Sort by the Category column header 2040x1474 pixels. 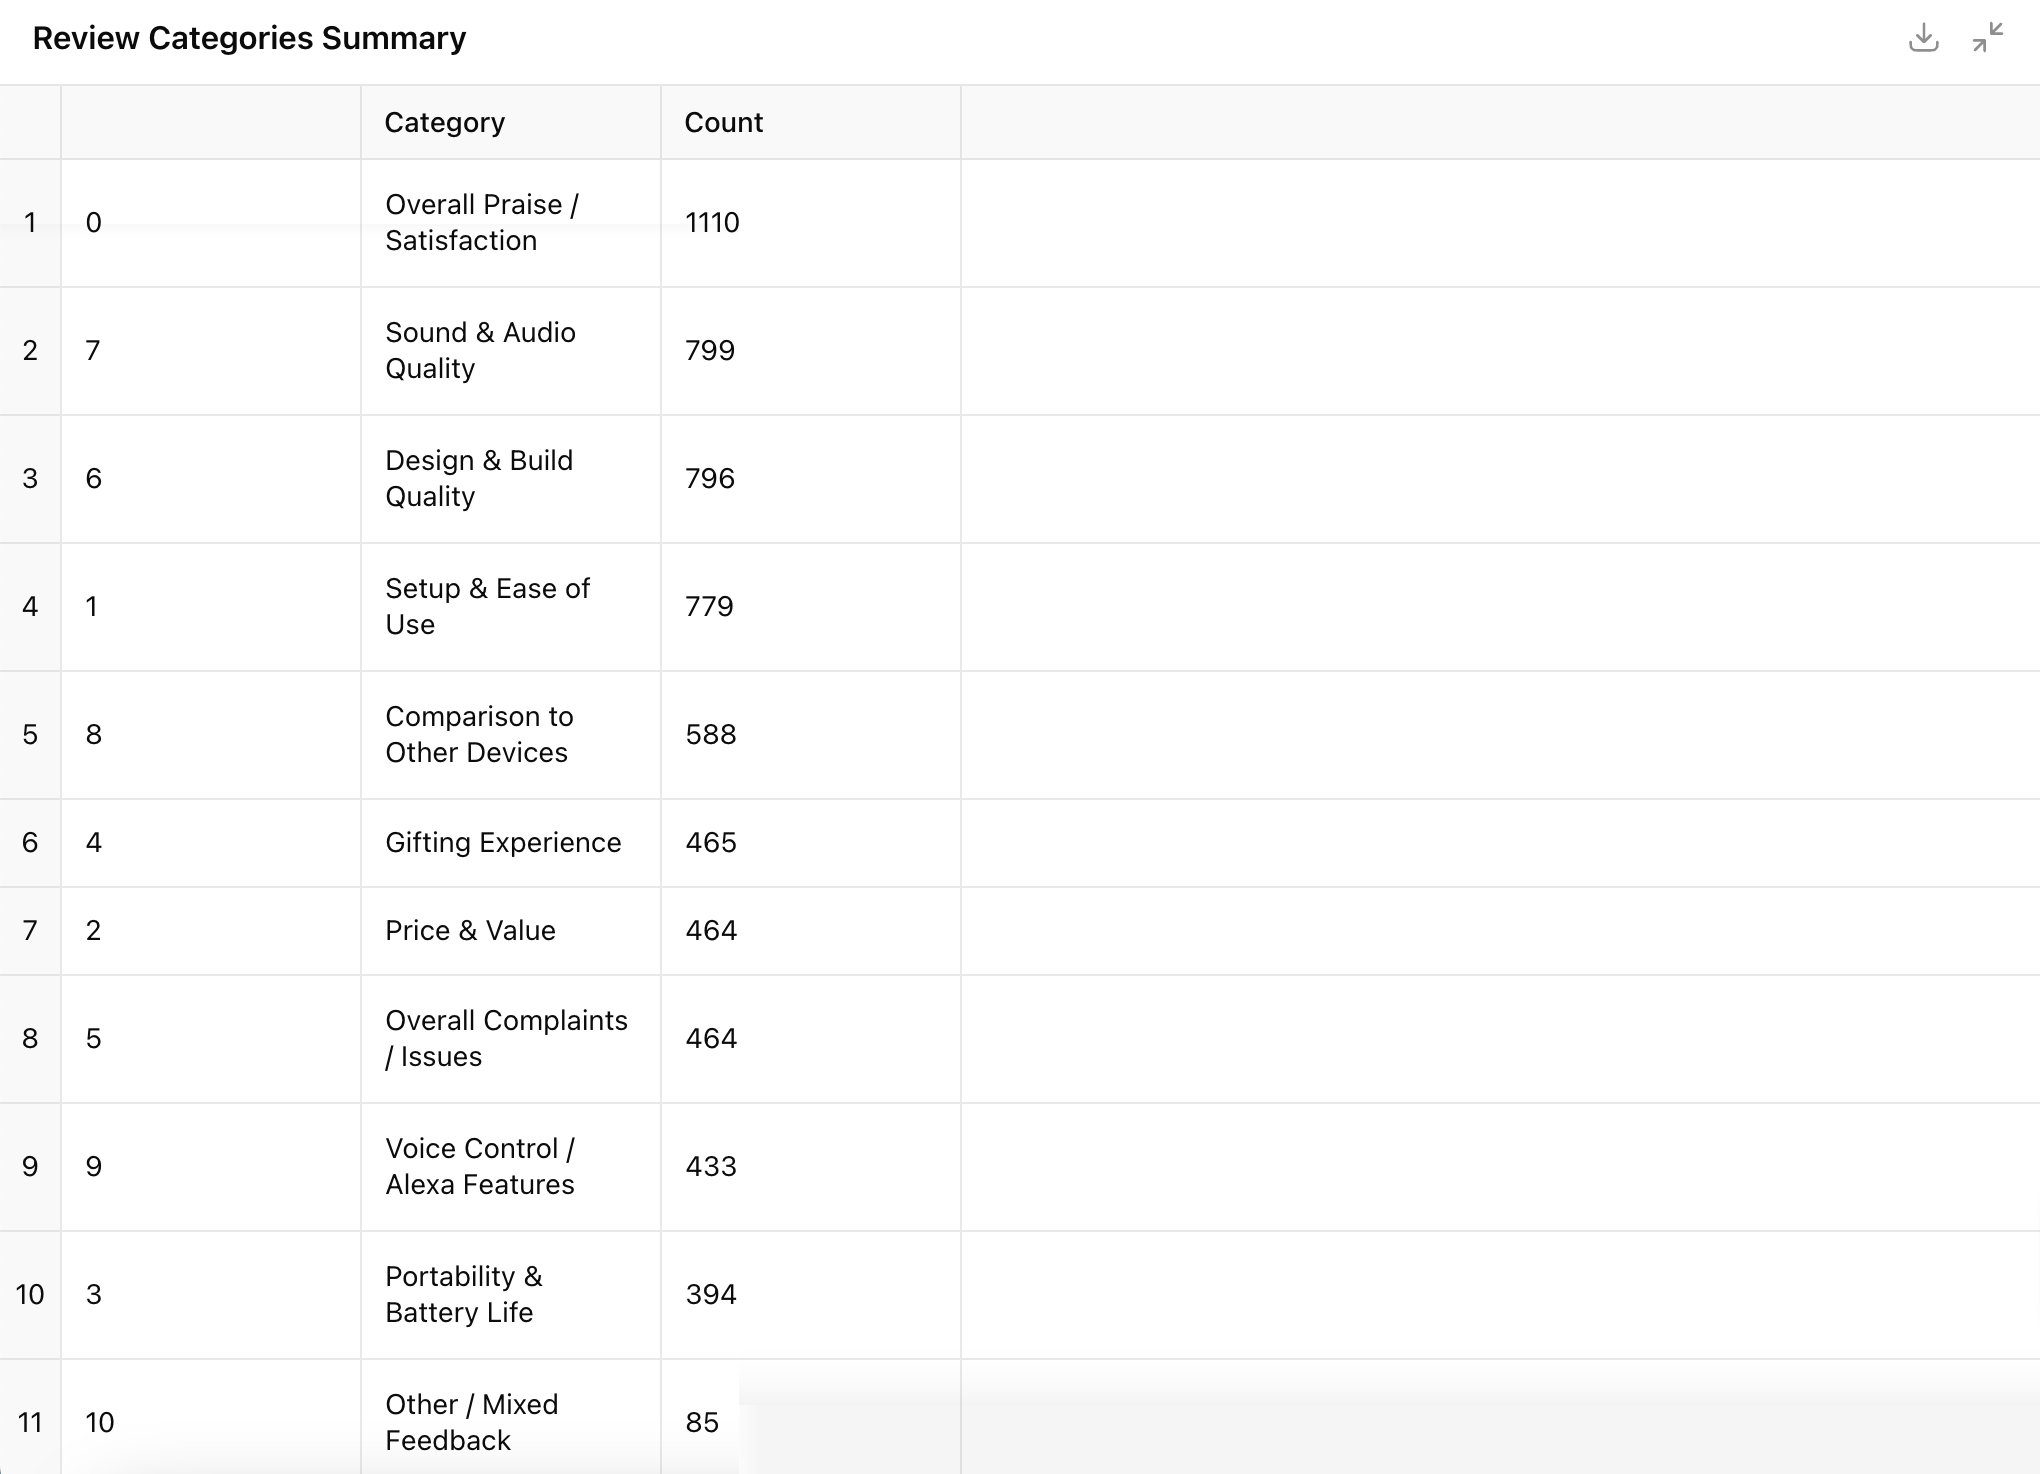[x=445, y=122]
